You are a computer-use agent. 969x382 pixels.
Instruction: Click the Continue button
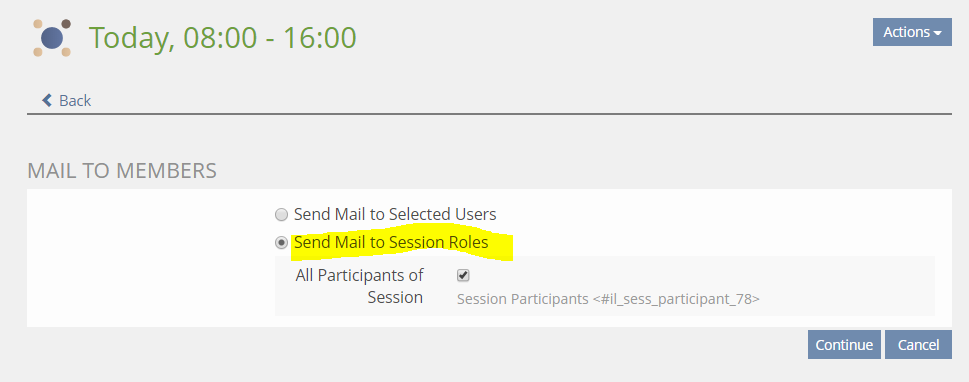[844, 345]
